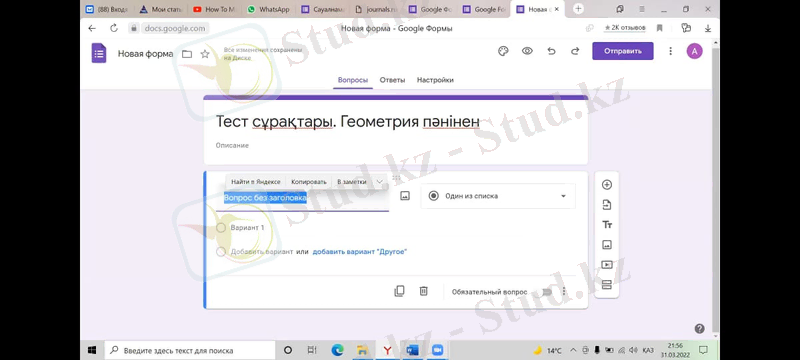
Task: Add an image from the side toolbar
Action: (607, 245)
